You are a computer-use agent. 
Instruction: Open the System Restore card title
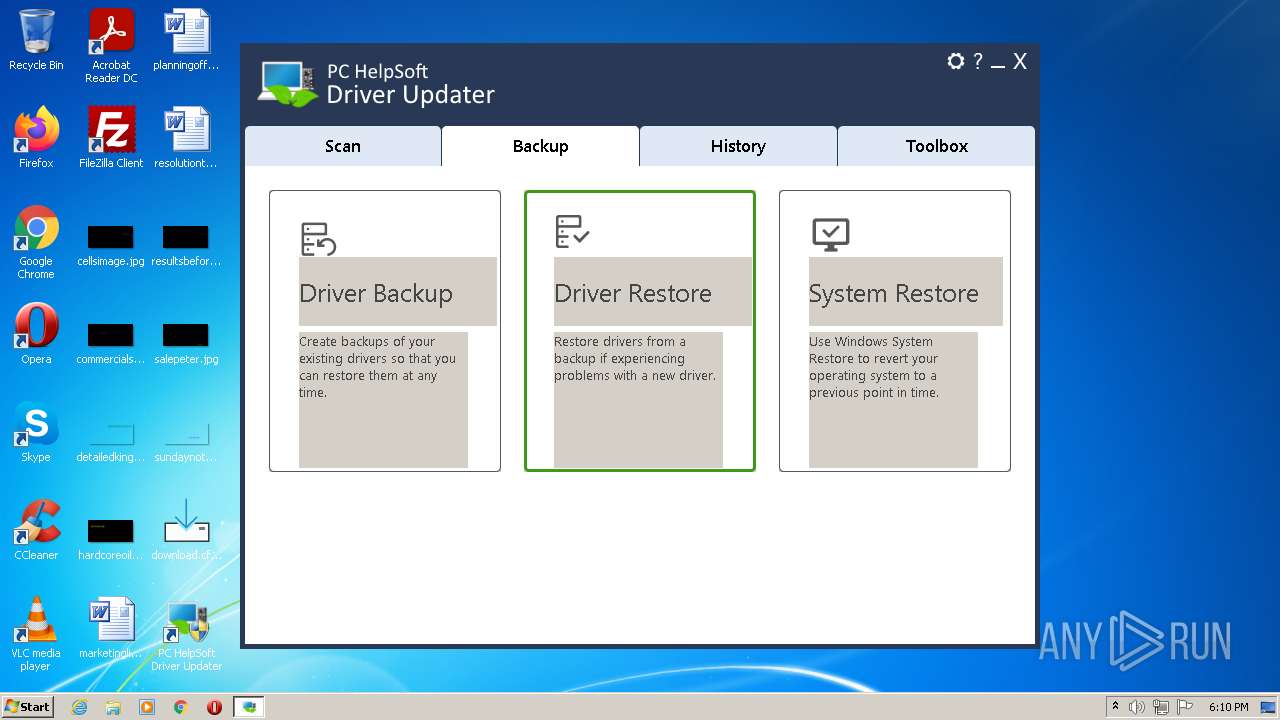(894, 293)
